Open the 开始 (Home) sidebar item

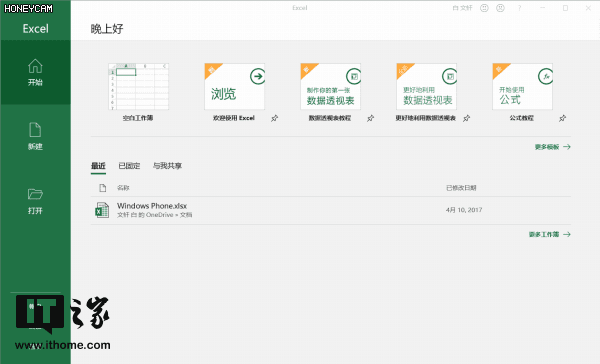click(35, 72)
